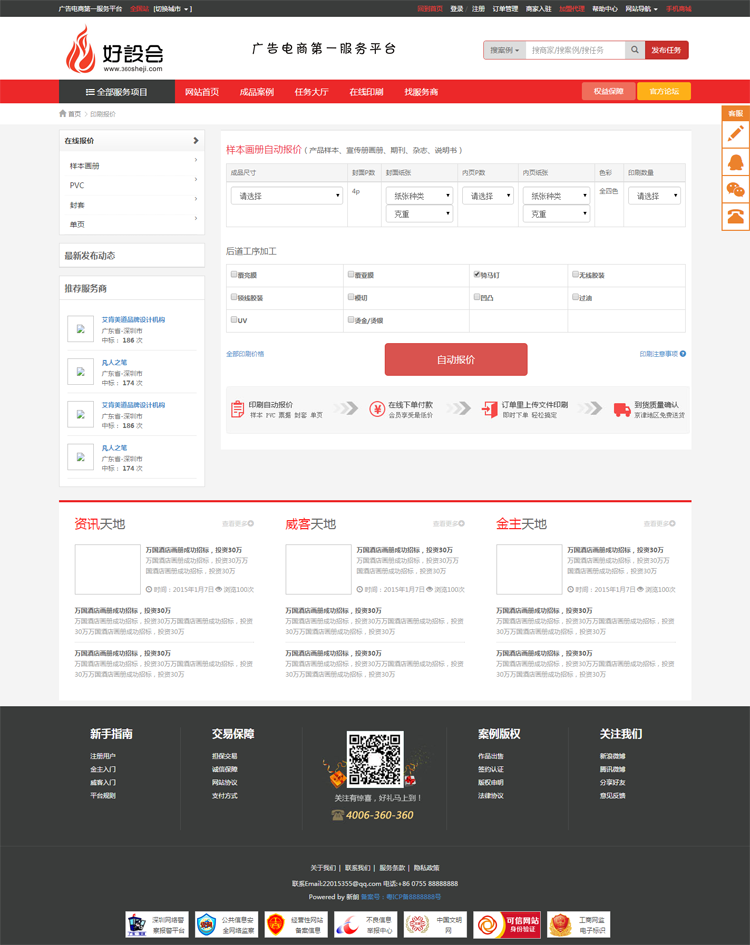Check the UV checkbox

(x=234, y=320)
